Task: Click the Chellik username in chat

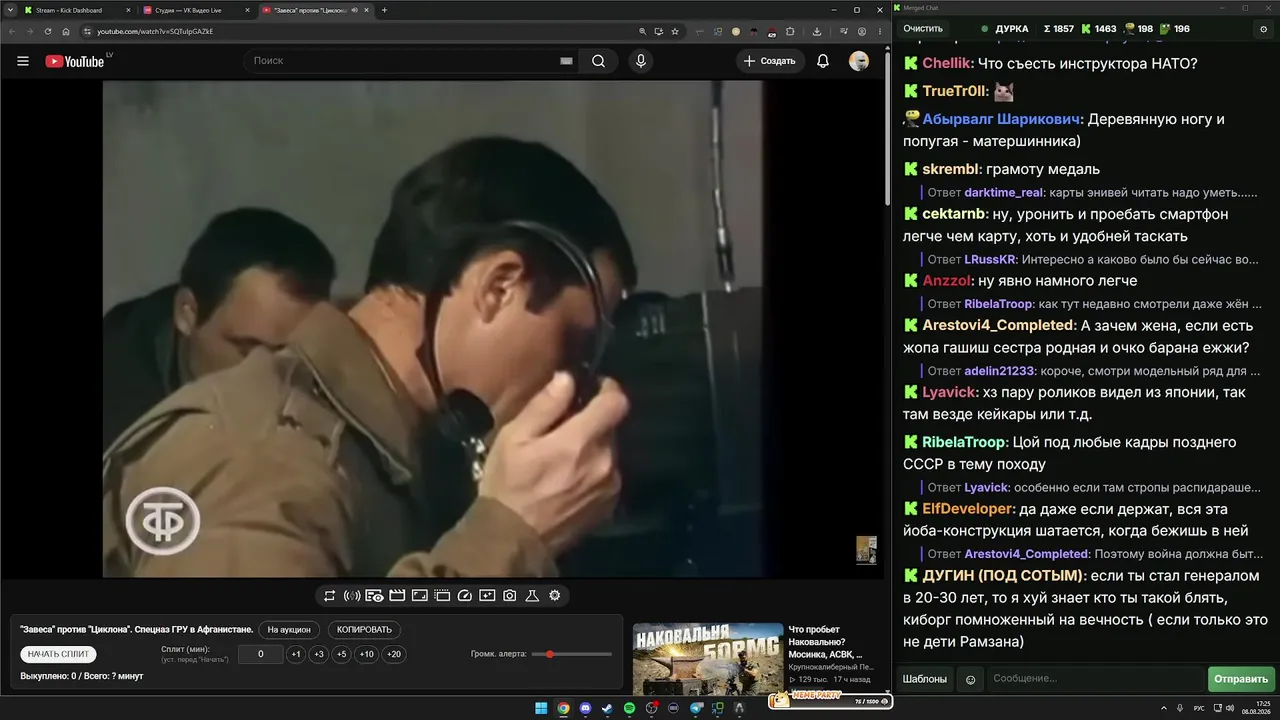Action: [x=946, y=63]
